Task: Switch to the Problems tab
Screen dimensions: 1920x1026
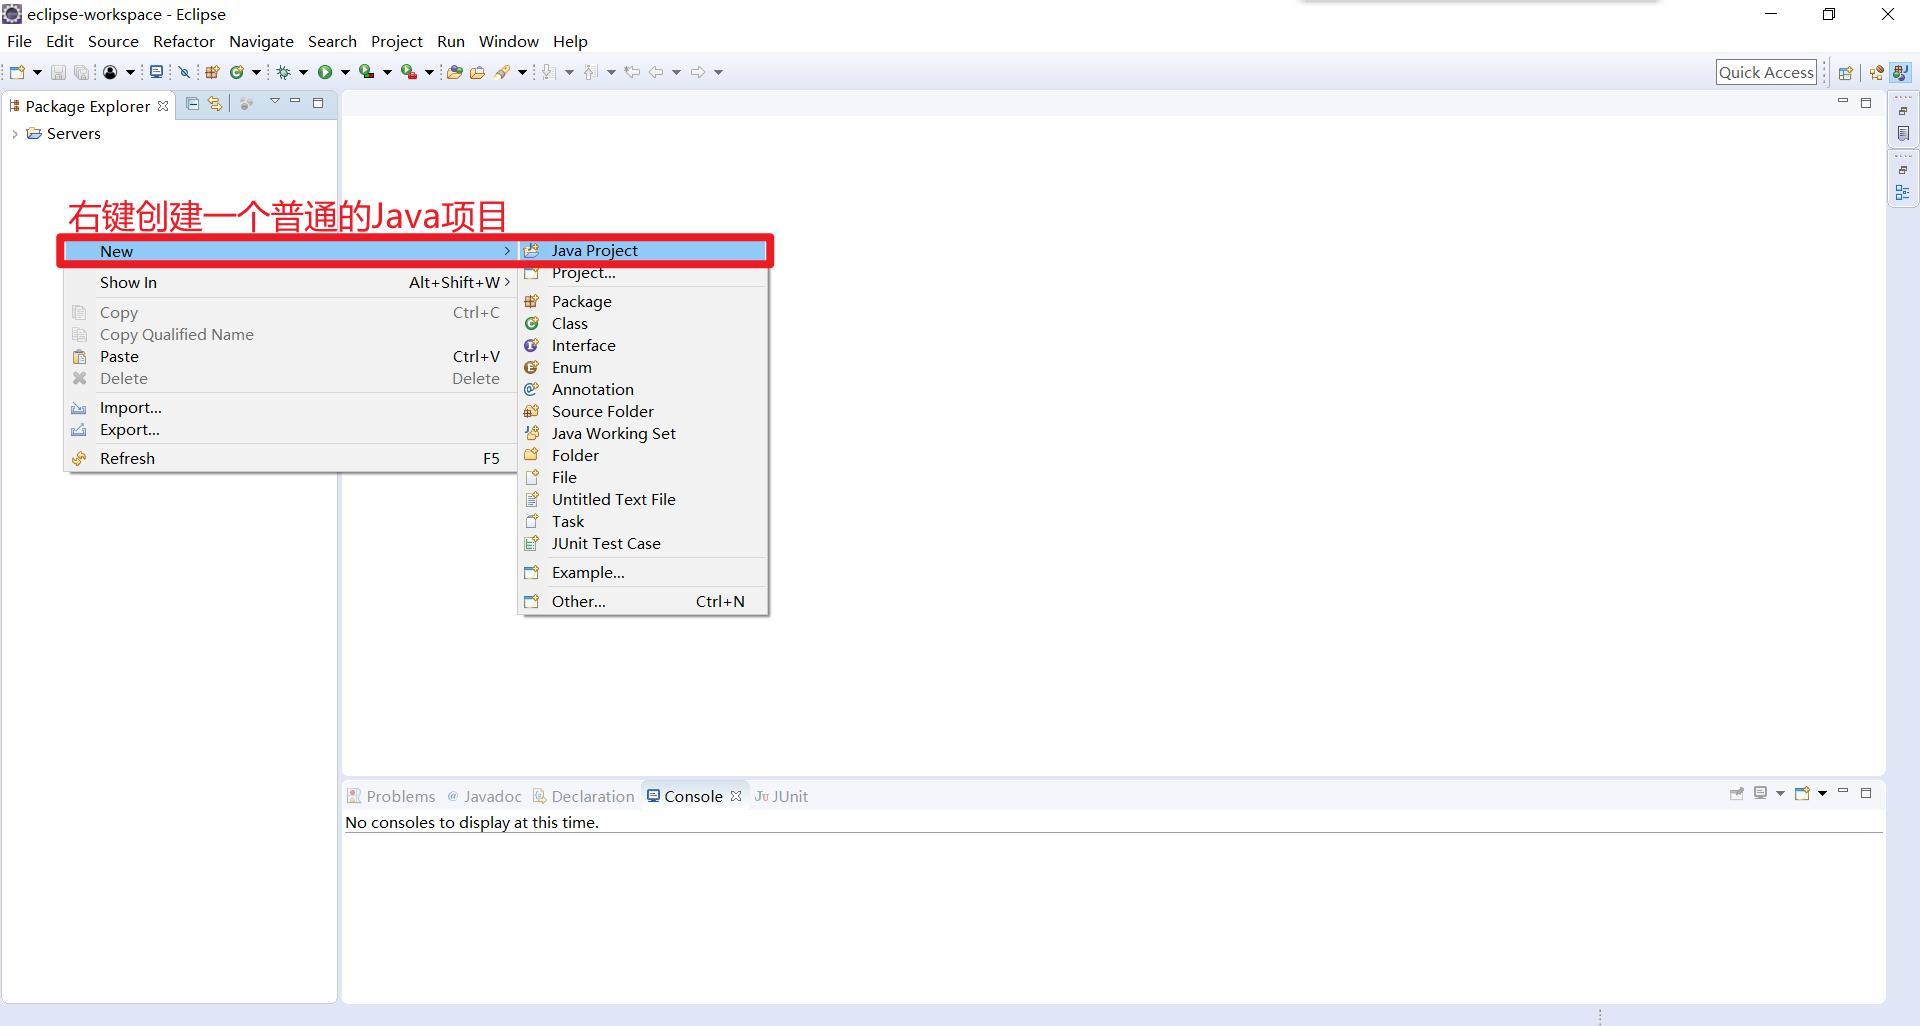Action: 391,796
